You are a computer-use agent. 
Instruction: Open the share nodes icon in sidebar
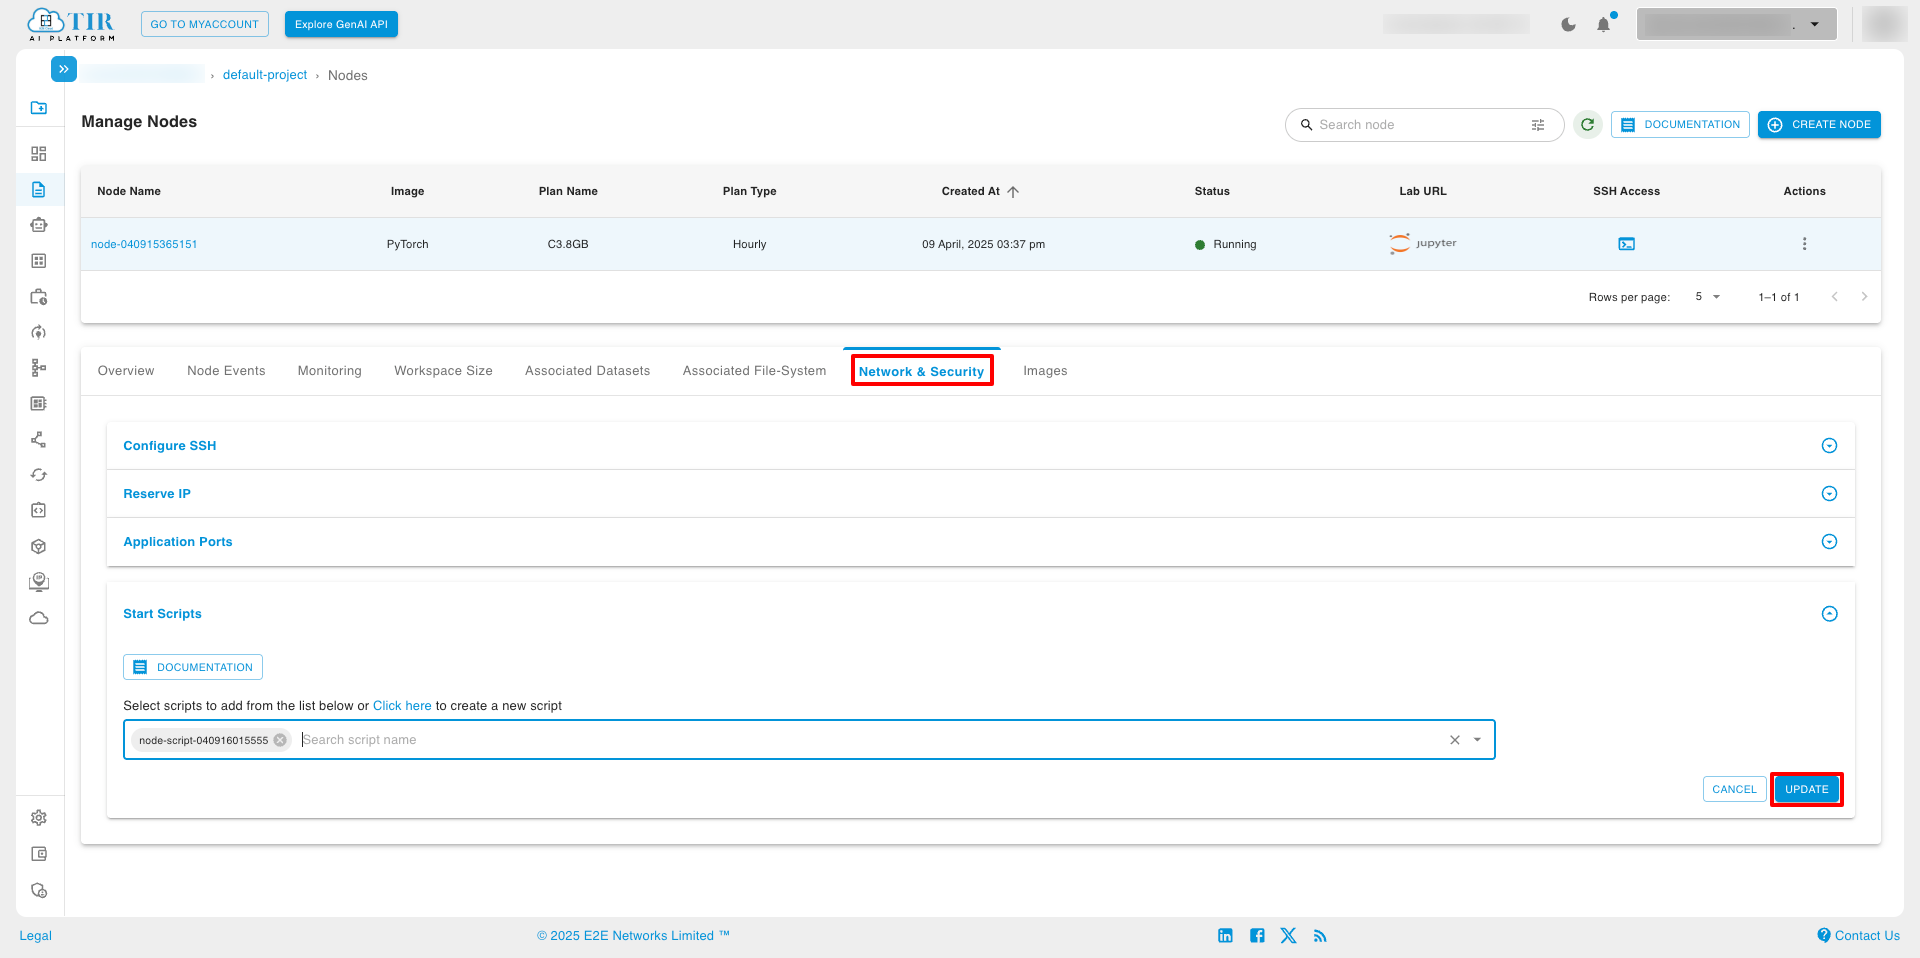tap(39, 440)
